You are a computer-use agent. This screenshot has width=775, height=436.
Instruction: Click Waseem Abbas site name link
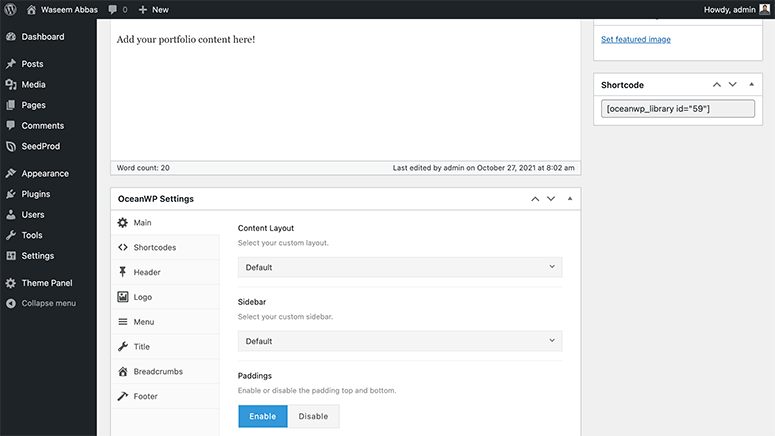click(69, 9)
